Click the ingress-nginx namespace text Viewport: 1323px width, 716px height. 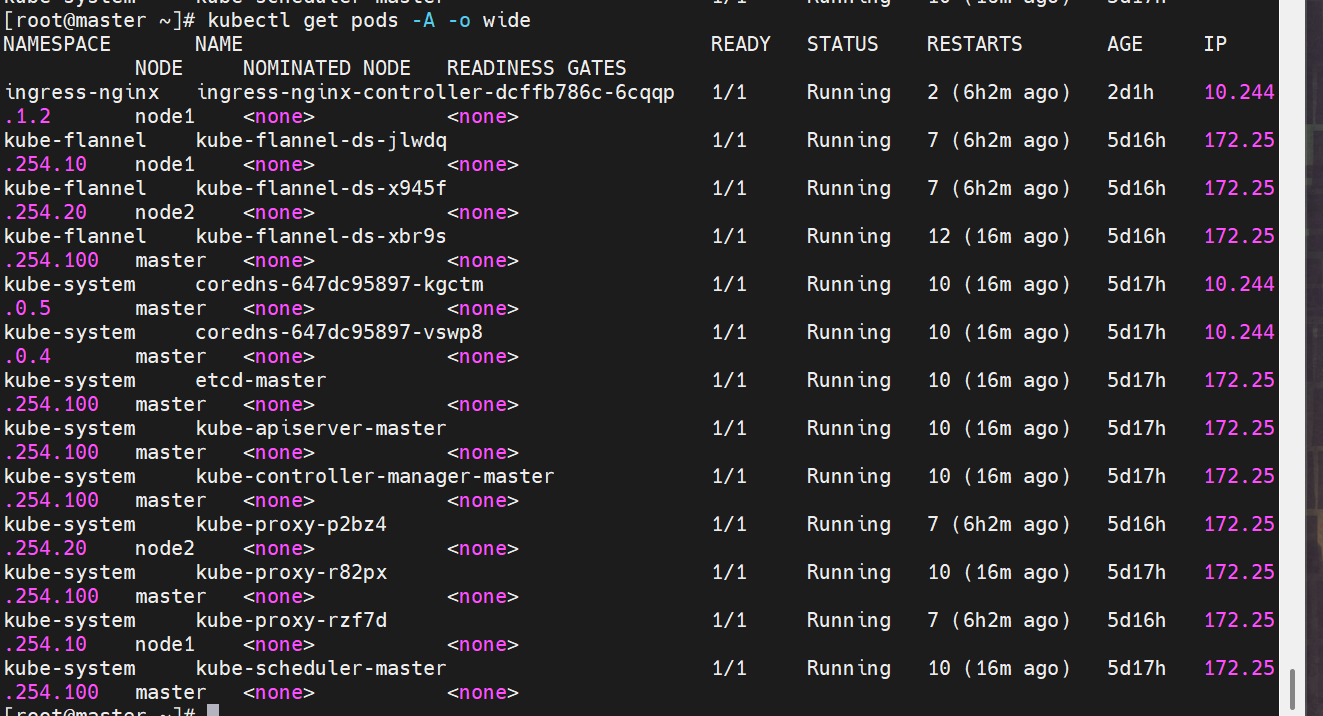point(81,92)
